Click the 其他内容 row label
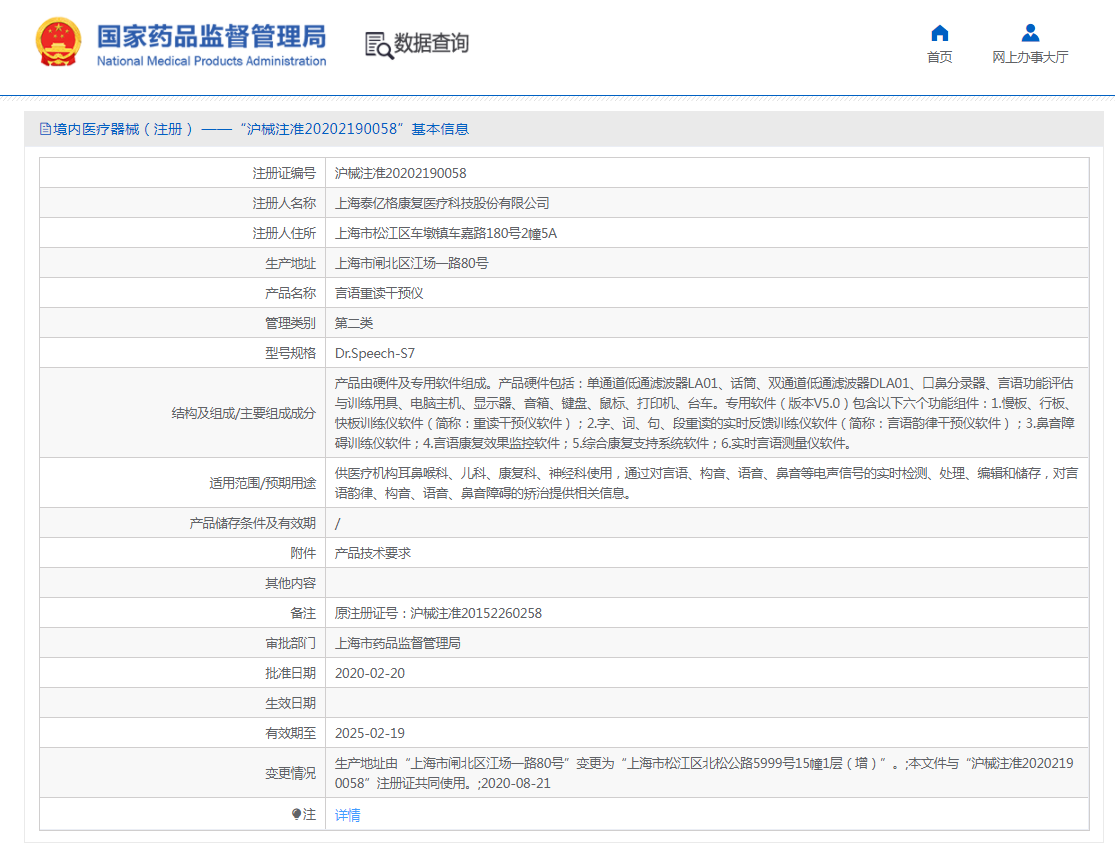This screenshot has width=1115, height=855. coord(290,583)
